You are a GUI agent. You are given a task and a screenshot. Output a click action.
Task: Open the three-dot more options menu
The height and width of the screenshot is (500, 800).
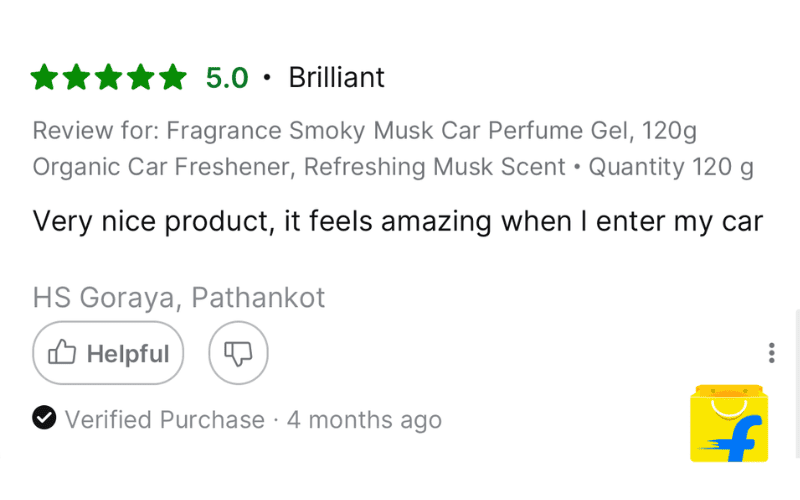tap(771, 353)
